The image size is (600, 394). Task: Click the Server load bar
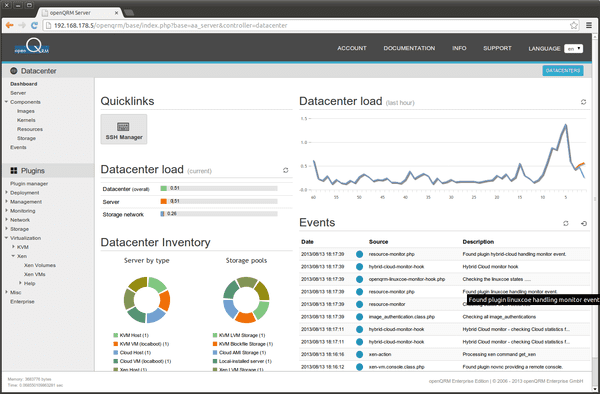219,201
